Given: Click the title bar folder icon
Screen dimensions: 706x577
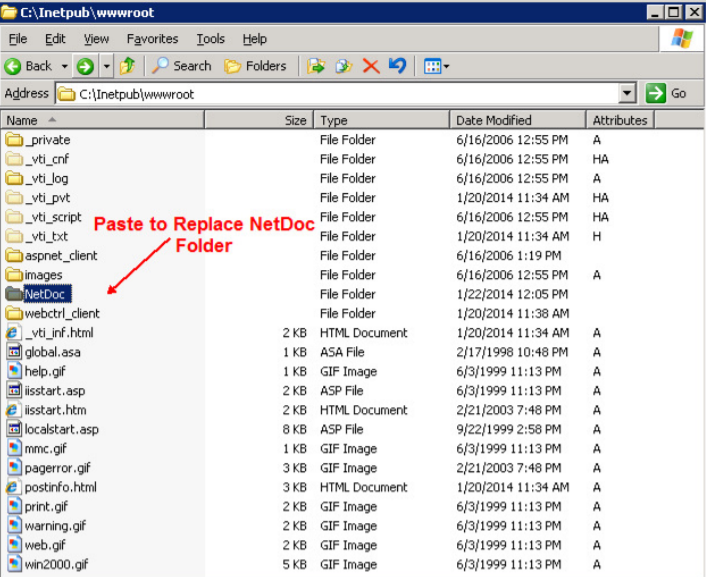Looking at the screenshot, I should click(9, 12).
